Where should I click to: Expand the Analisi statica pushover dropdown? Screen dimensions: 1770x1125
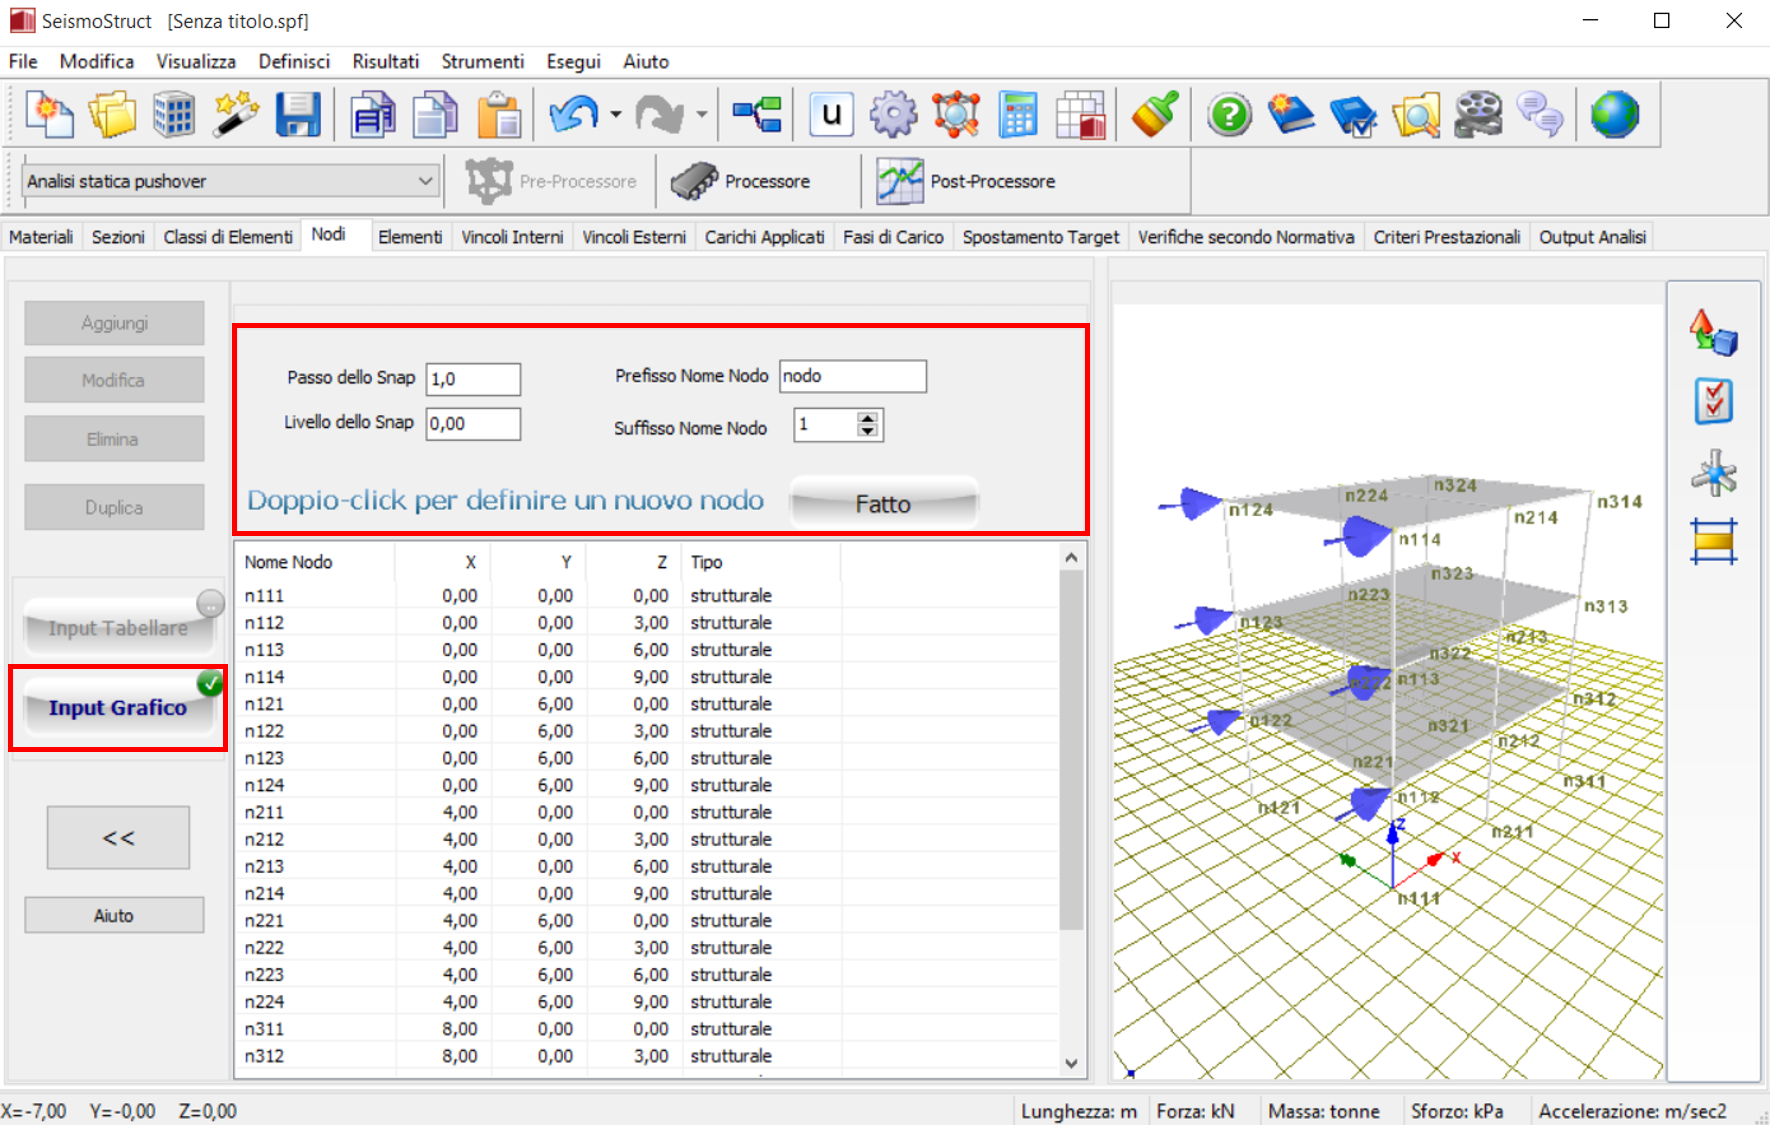(x=425, y=181)
